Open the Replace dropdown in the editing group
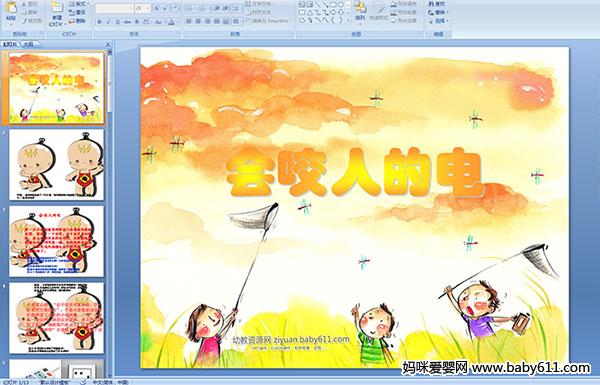The image size is (600, 385). click(x=438, y=12)
